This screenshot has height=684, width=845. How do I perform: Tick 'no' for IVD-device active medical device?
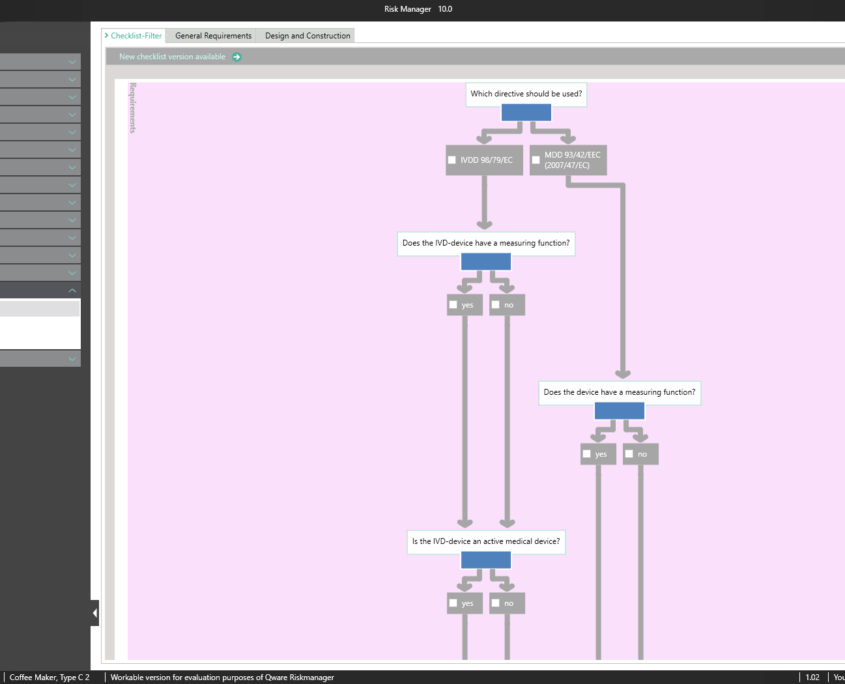pyautogui.click(x=496, y=604)
